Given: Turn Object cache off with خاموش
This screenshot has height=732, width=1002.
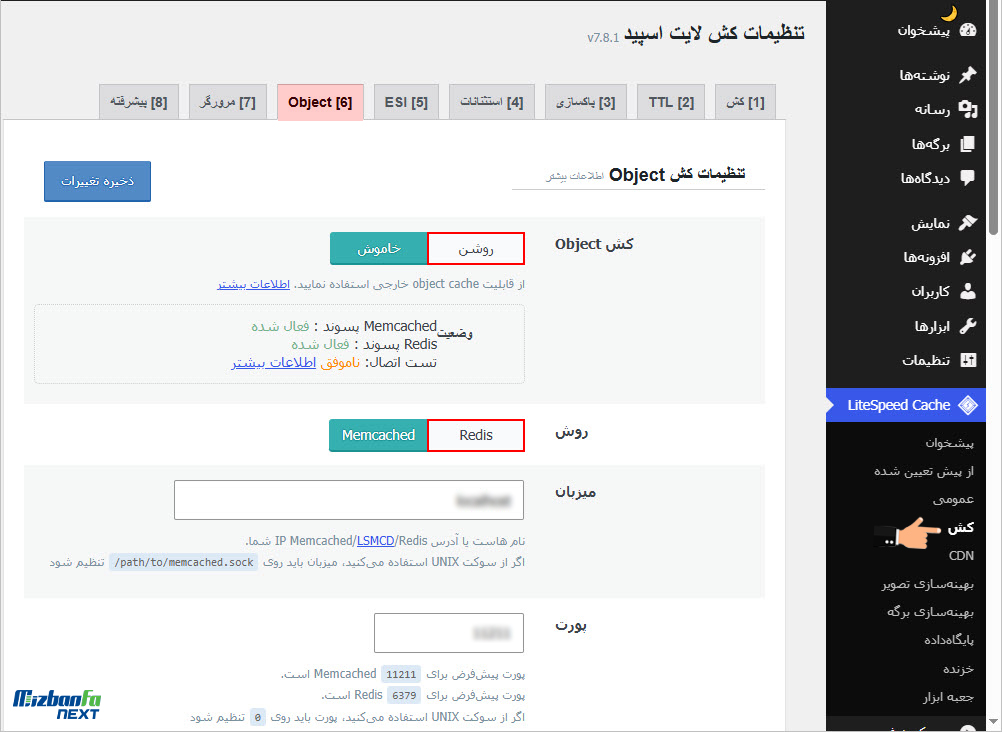Looking at the screenshot, I should [x=378, y=249].
